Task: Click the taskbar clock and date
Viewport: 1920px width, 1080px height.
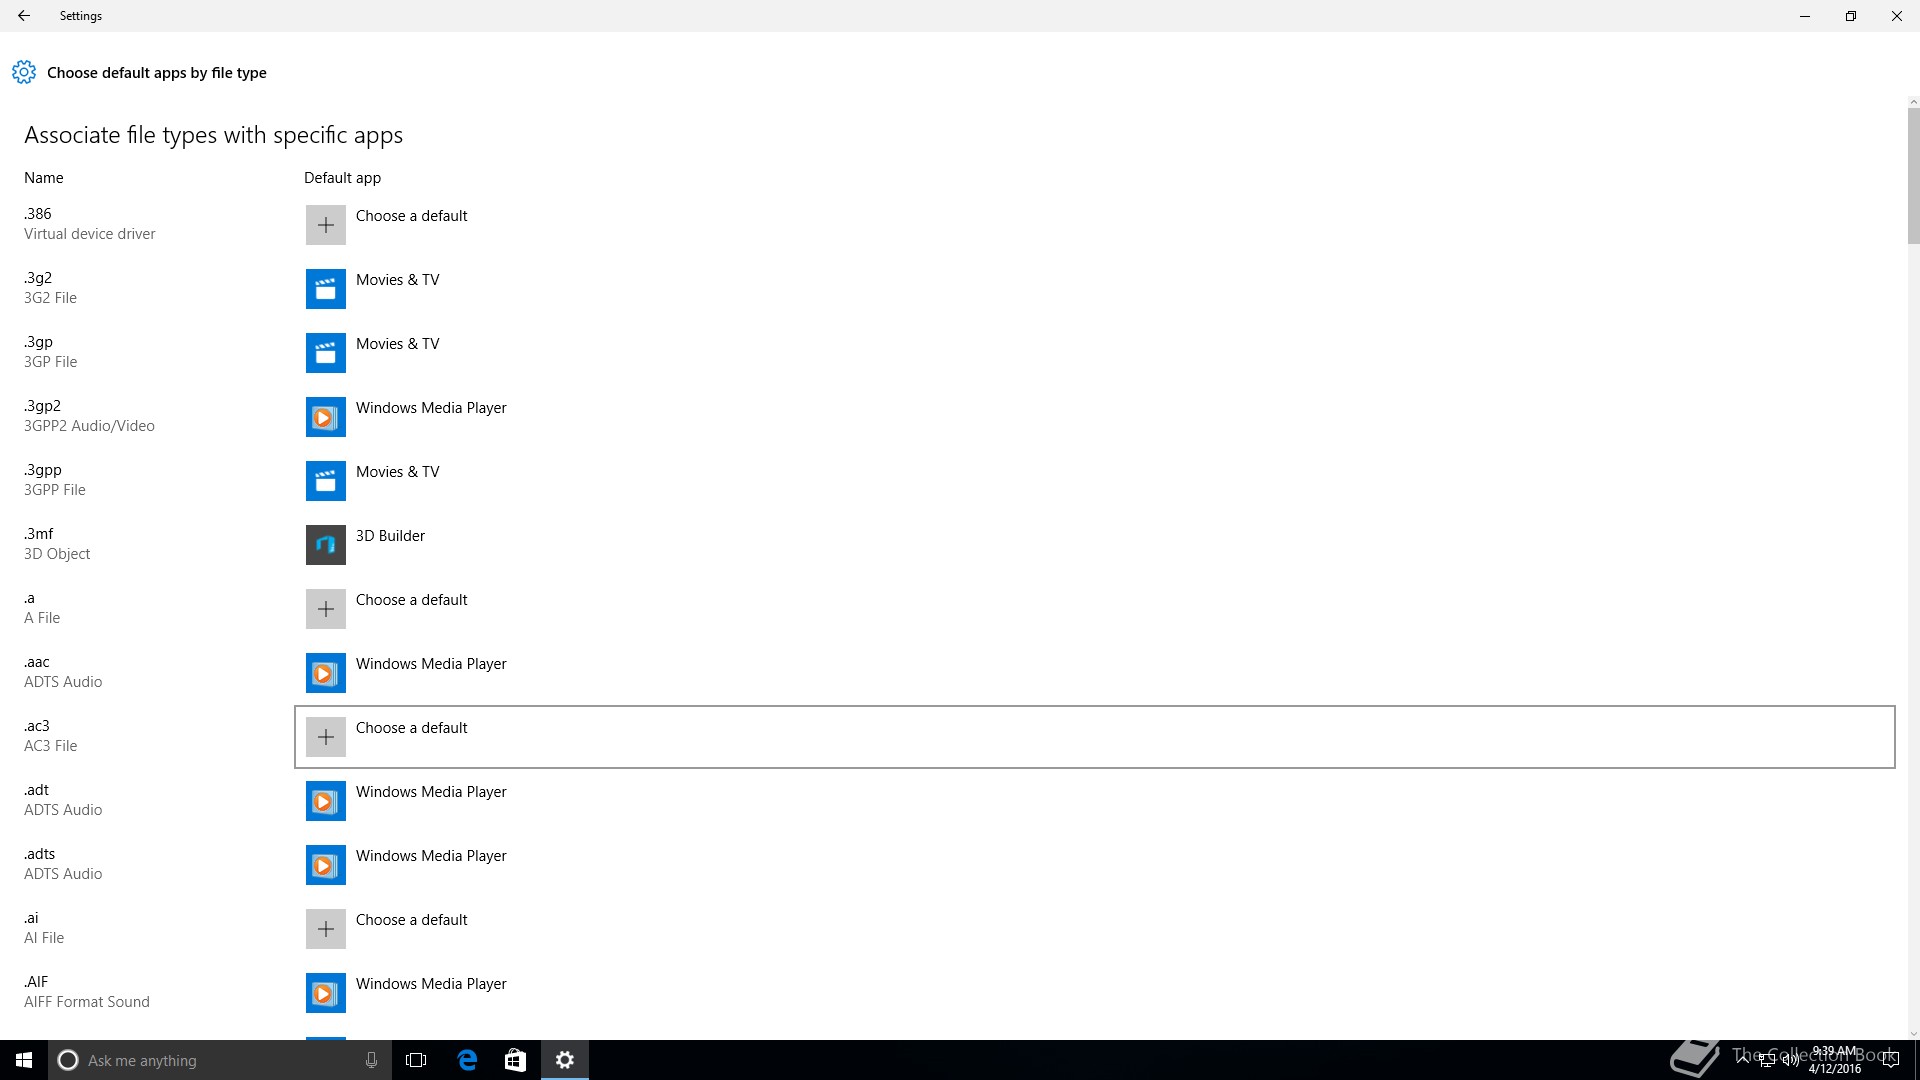Action: tap(1835, 1060)
